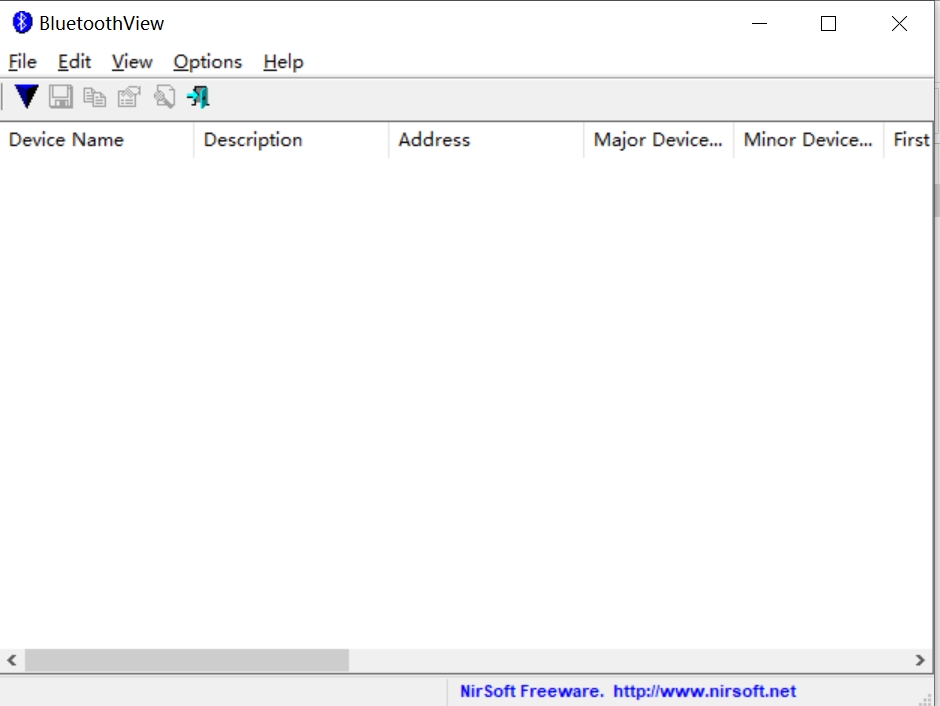Viewport: 940px width, 706px height.
Task: Open the Edit menu
Action: tap(74, 62)
